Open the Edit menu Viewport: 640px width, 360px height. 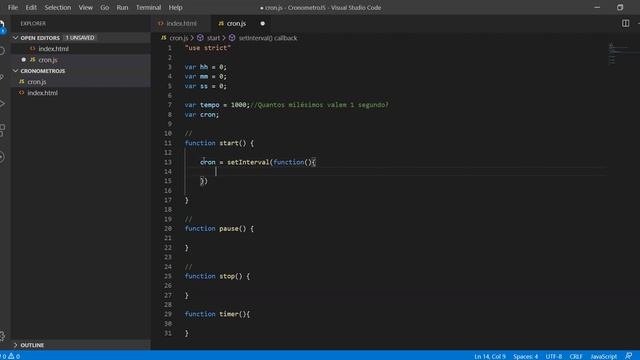tap(31, 7)
